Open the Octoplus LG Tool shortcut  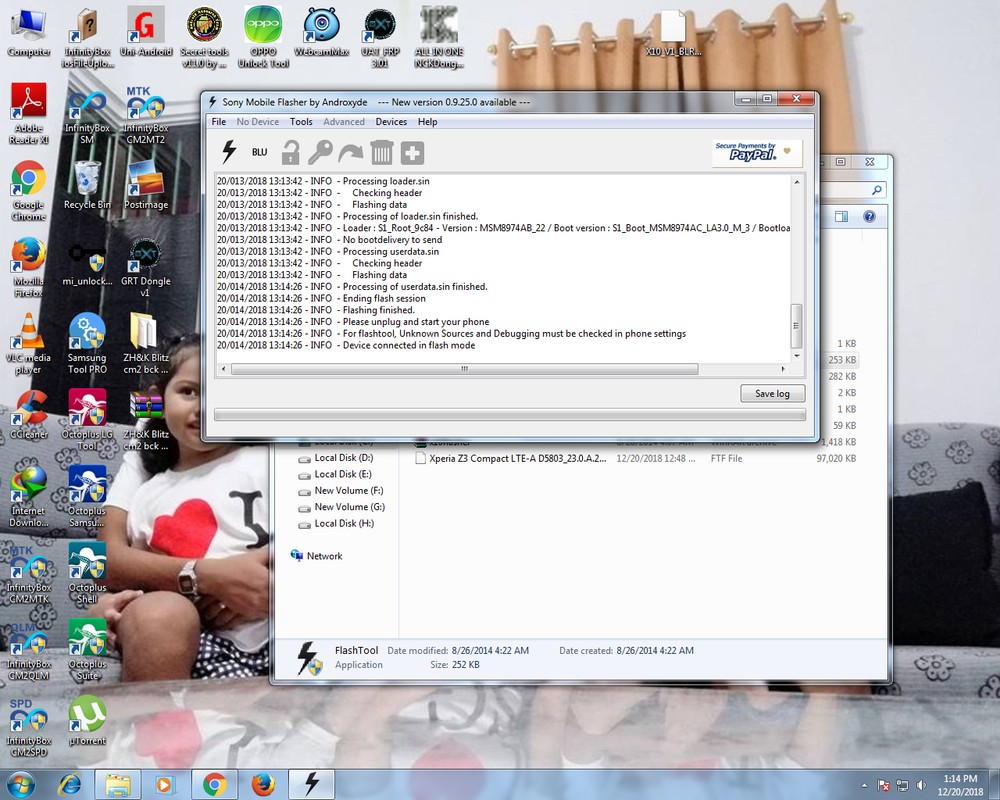point(87,420)
